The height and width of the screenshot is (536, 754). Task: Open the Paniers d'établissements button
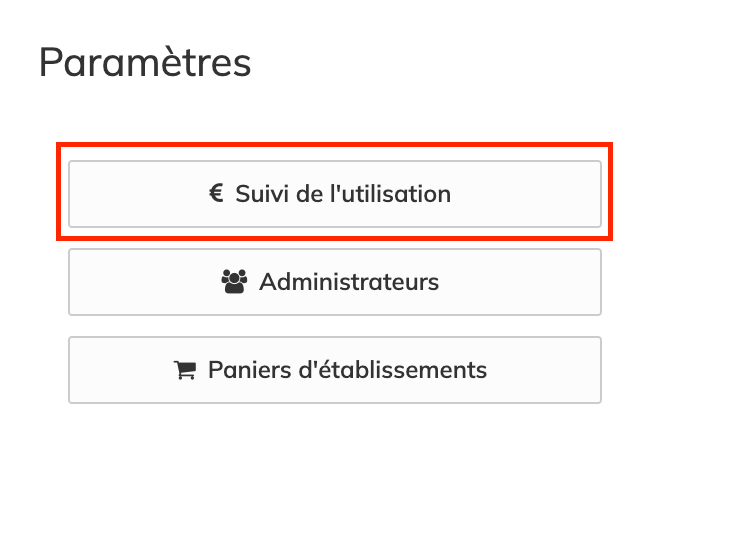pyautogui.click(x=334, y=370)
